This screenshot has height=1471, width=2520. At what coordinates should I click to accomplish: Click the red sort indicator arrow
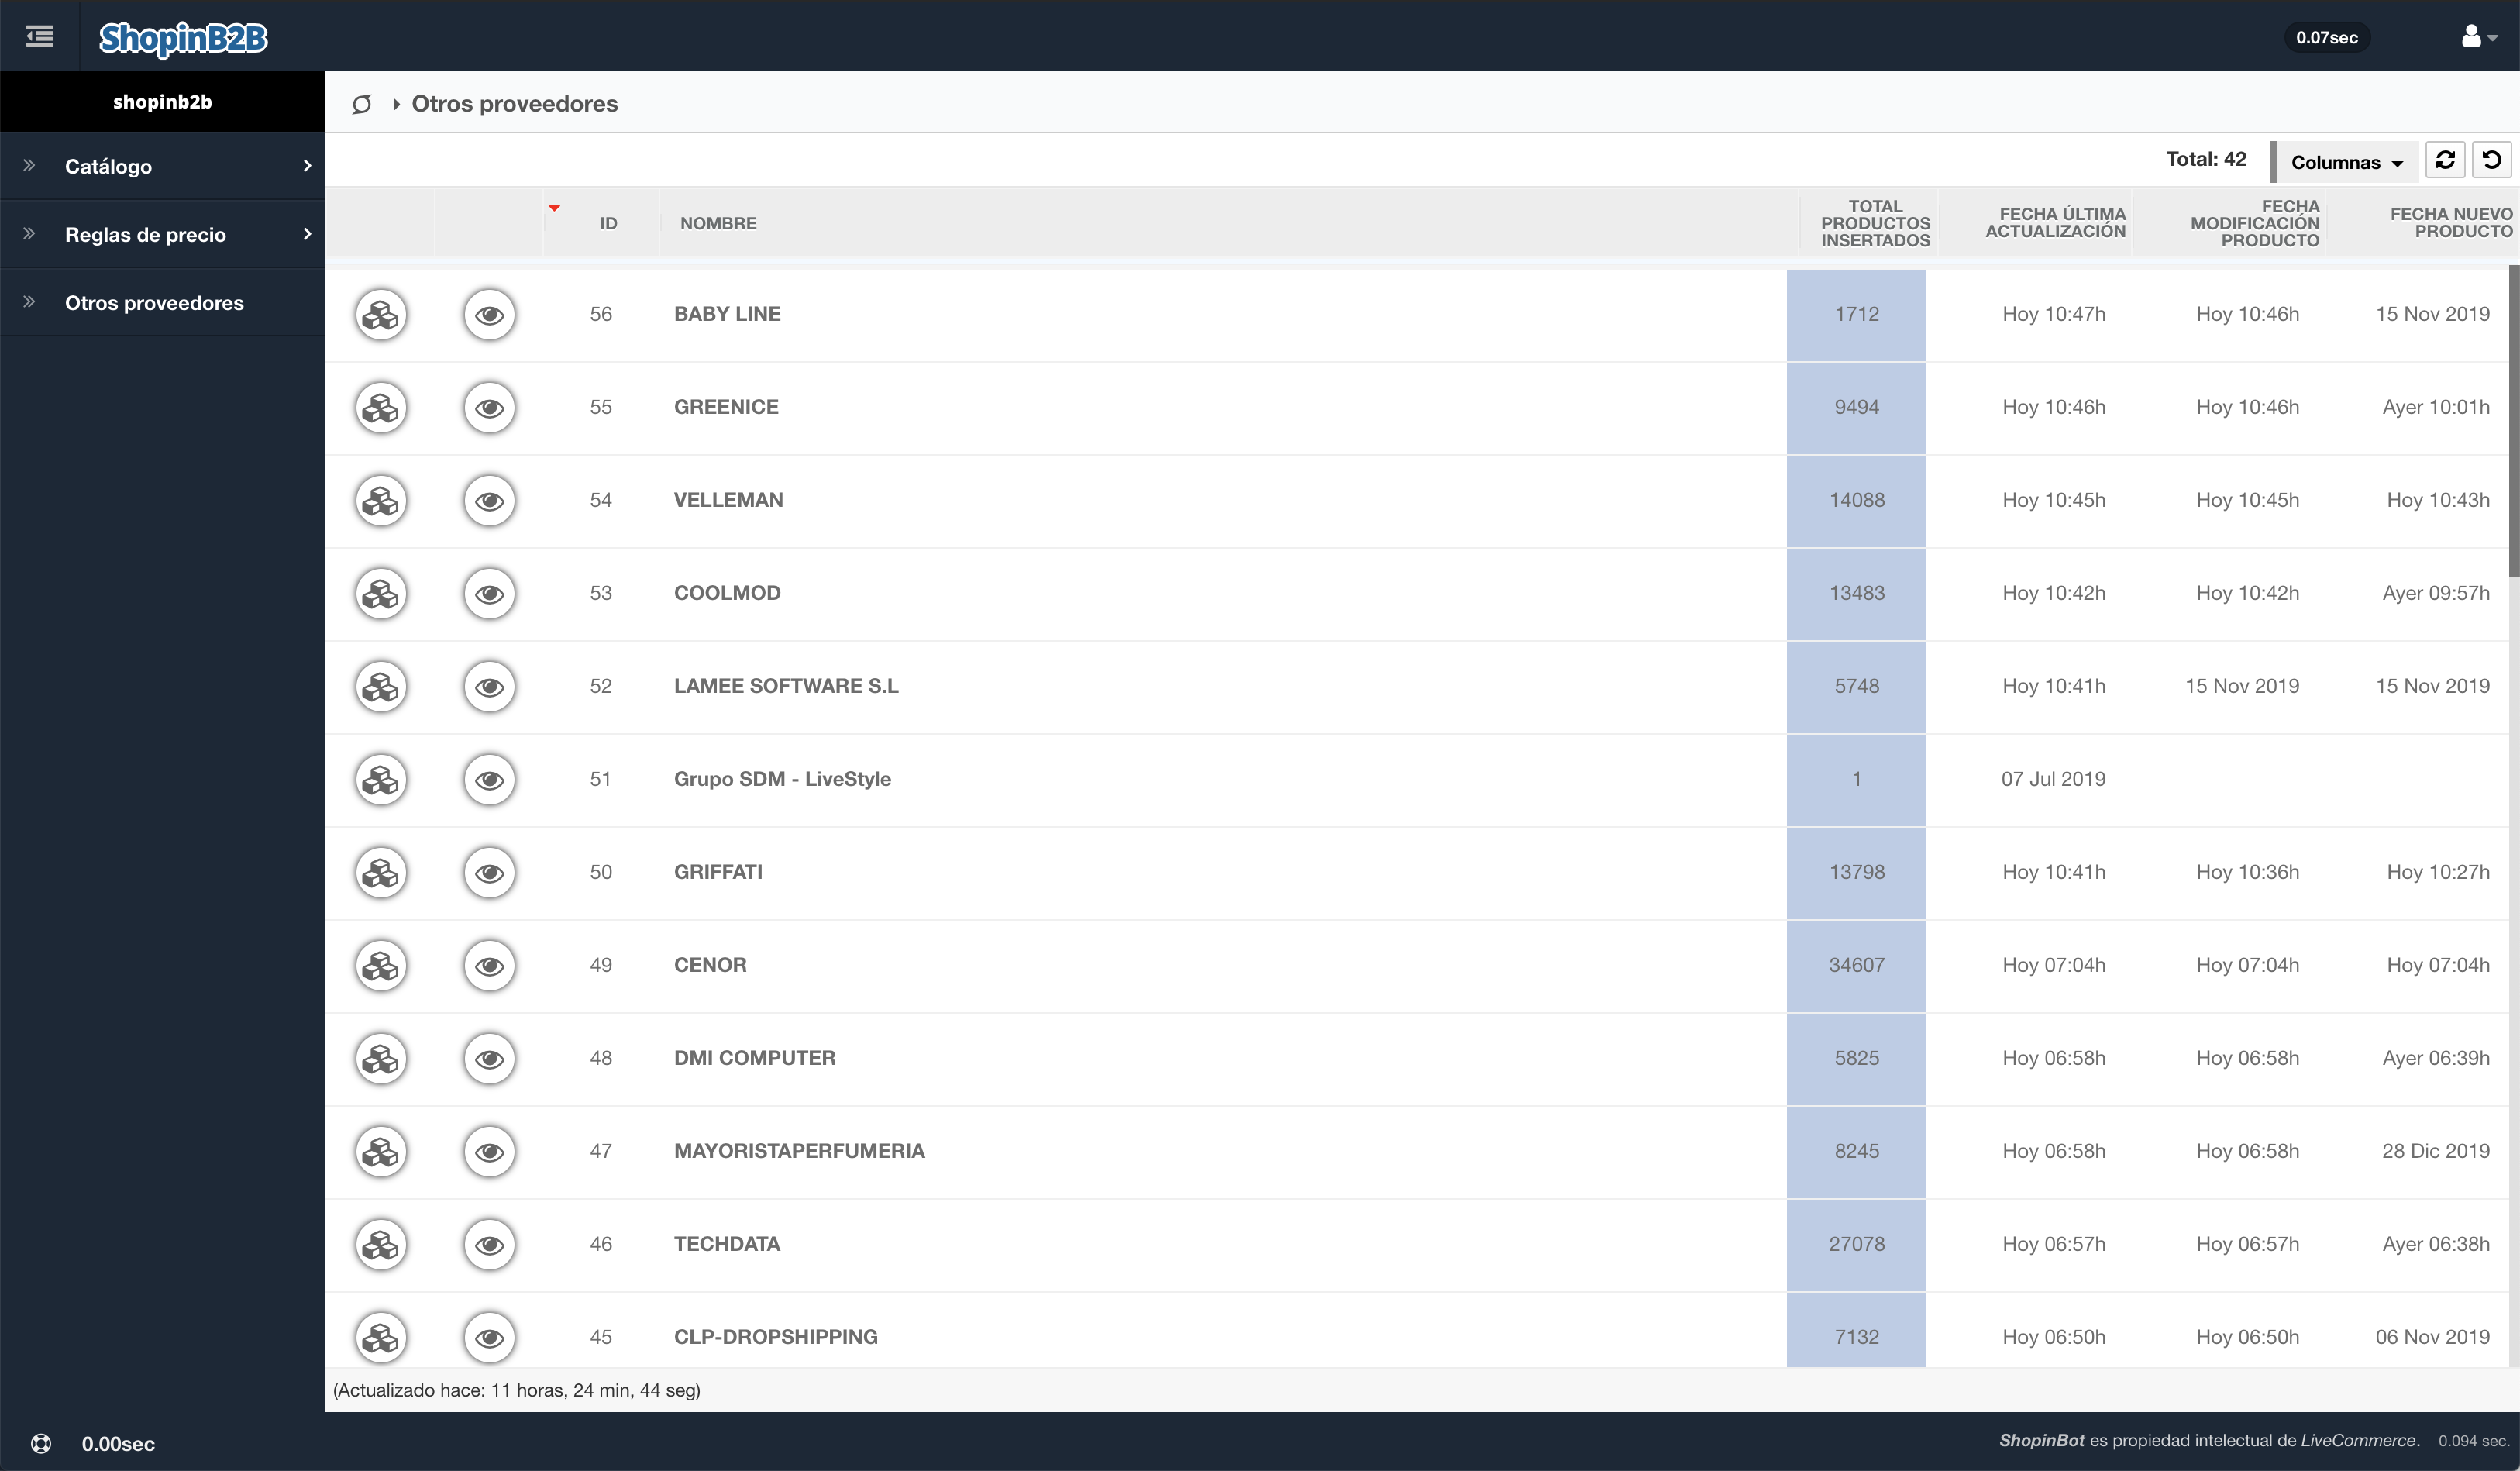point(554,208)
